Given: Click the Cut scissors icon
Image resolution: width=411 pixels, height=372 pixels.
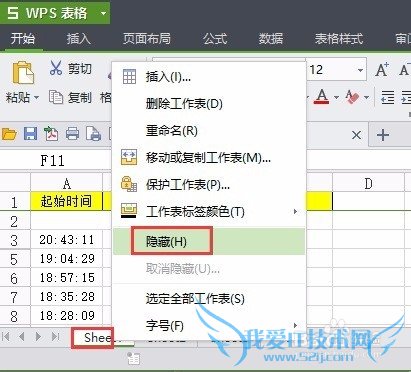Looking at the screenshot, I should [56, 68].
